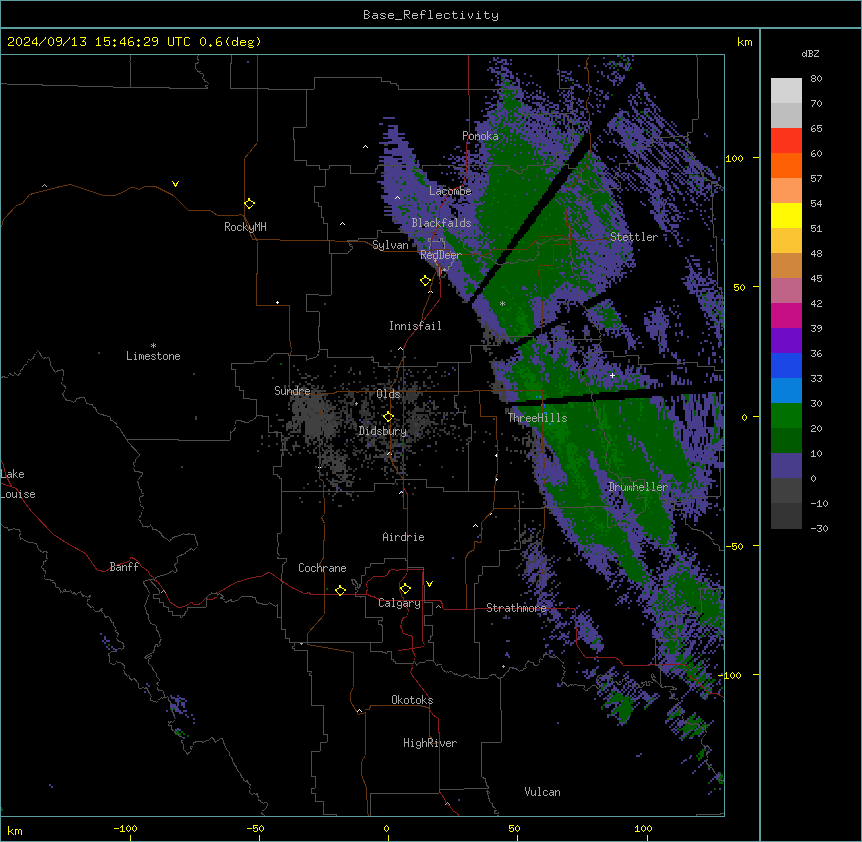Select the bright green 20-30 dBZ swatch
The height and width of the screenshot is (842, 862).
coord(786,416)
